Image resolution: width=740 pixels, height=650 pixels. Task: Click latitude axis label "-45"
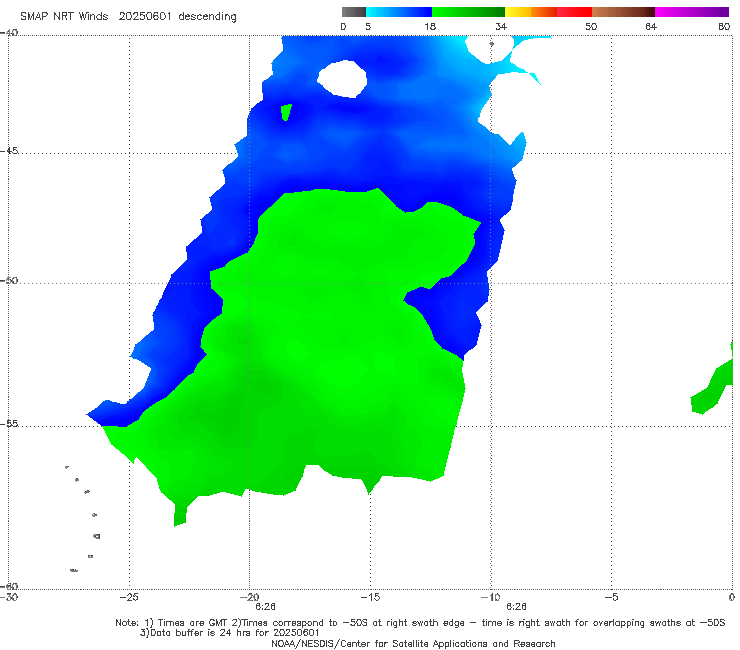click(9, 151)
